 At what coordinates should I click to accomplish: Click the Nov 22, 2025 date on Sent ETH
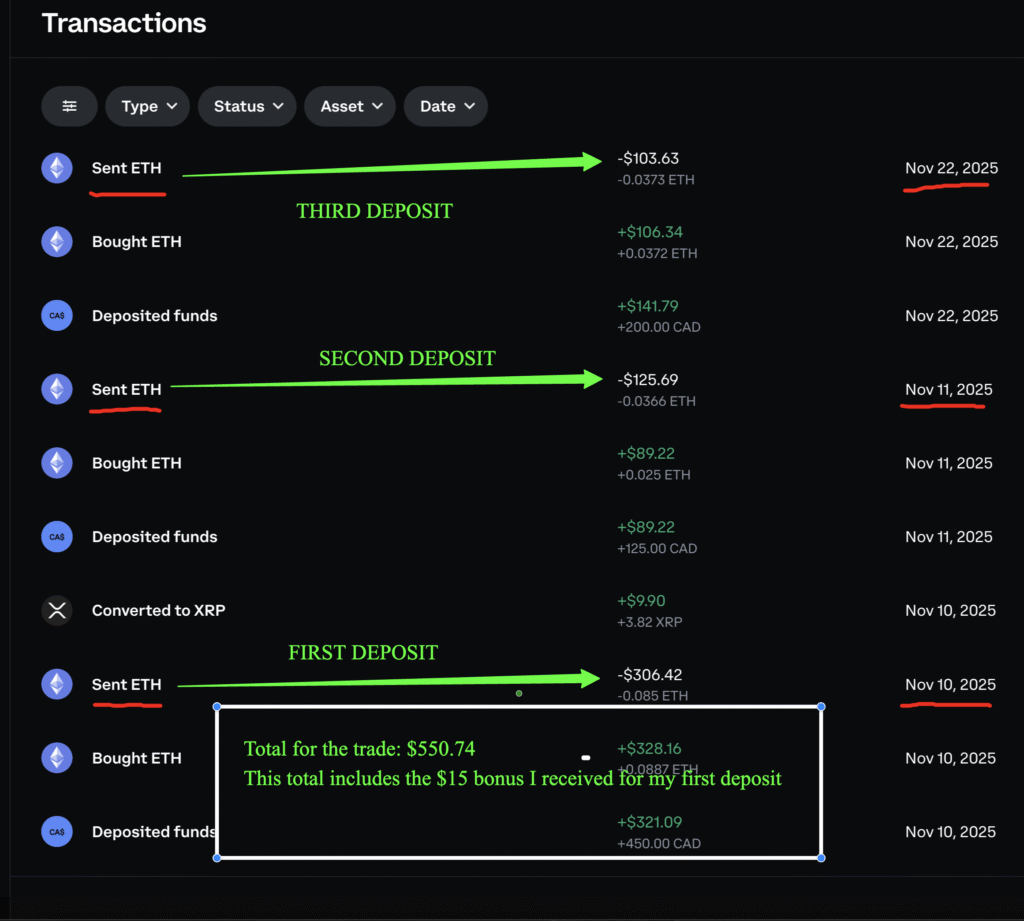(951, 168)
